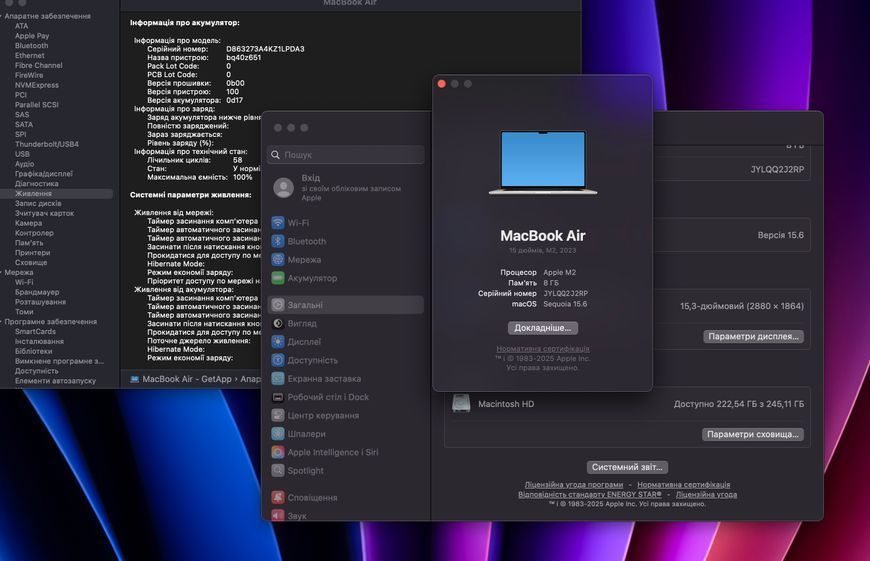Open Параметри дисплея button
870x561 pixels.
[x=753, y=336]
